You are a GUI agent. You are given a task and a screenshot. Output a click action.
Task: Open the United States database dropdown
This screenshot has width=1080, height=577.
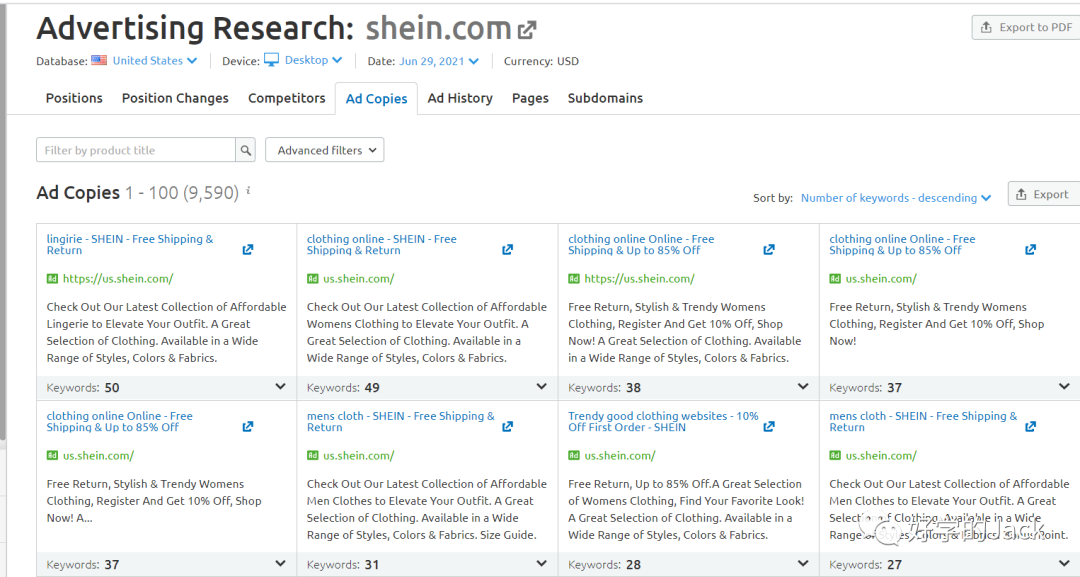click(x=155, y=61)
